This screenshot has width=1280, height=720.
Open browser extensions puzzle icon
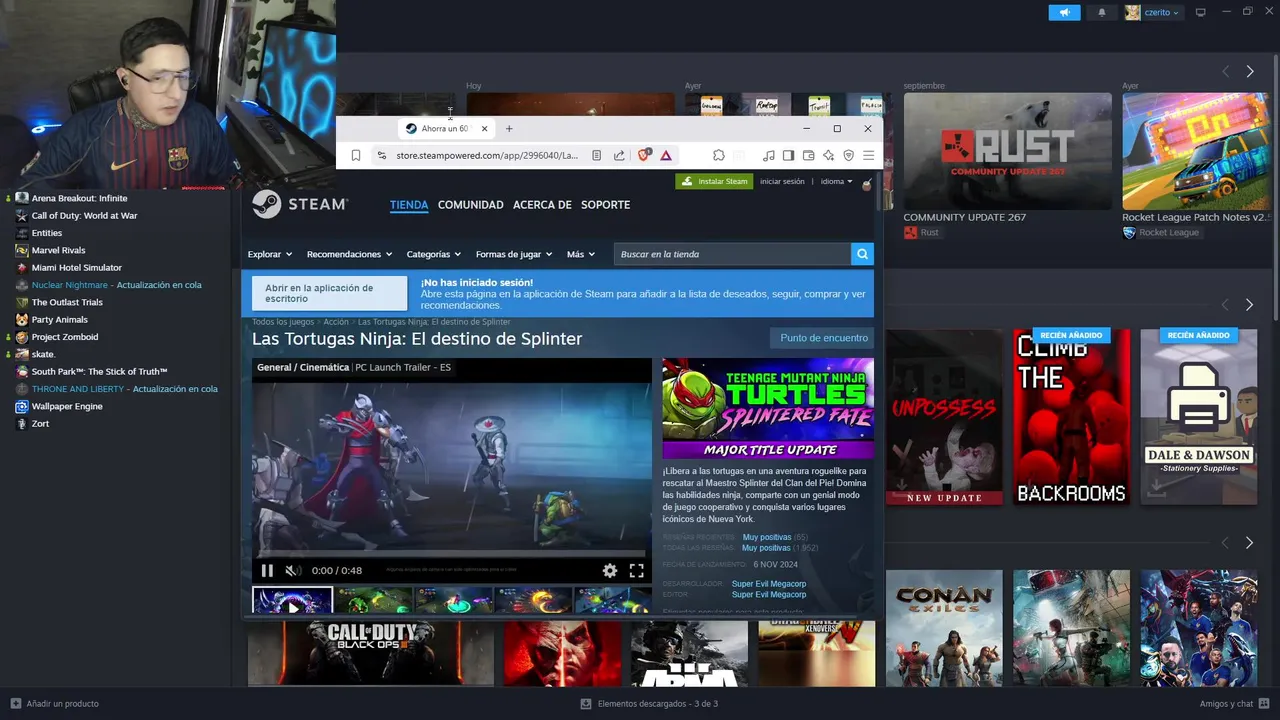point(718,155)
